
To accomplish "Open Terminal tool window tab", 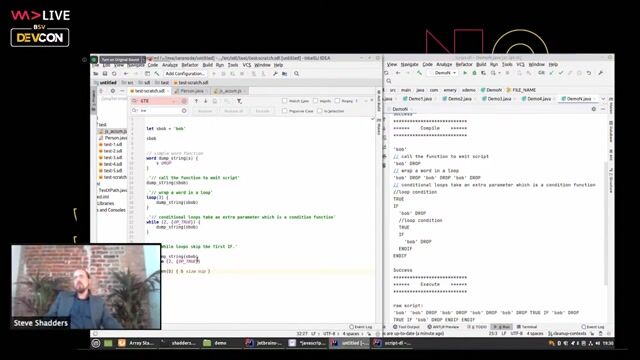I will pos(527,327).
